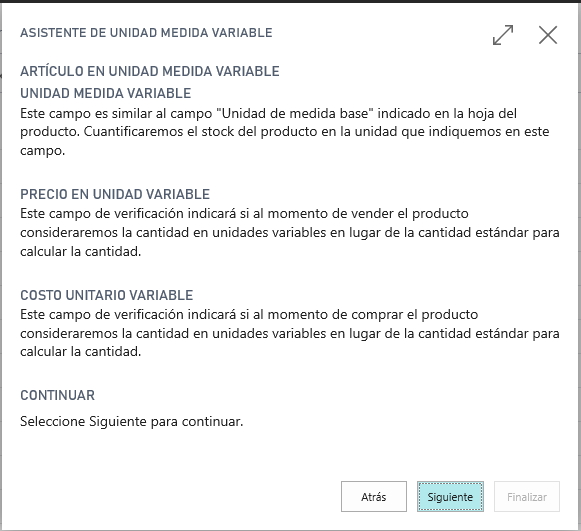
Task: Select the Artículo en Unidad Medida Variable heading
Action: 150,71
